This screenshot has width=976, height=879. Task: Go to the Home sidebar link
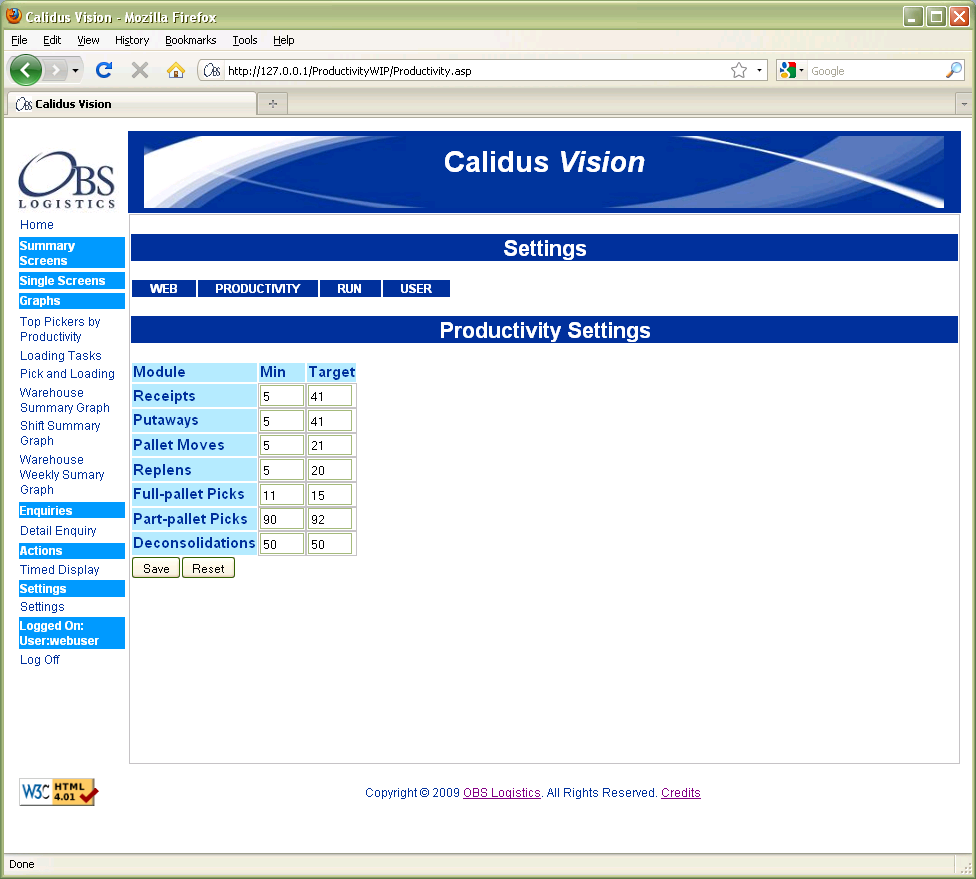point(37,225)
